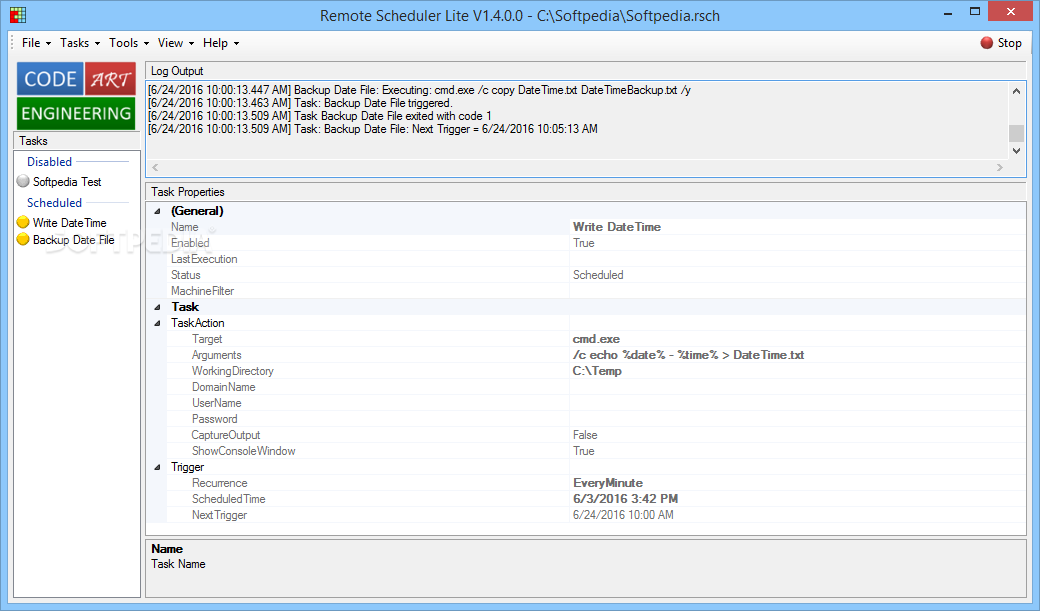Screen dimensions: 1040x611
Task: Click the log horizontal scroll right arrow
Action: [1000, 167]
